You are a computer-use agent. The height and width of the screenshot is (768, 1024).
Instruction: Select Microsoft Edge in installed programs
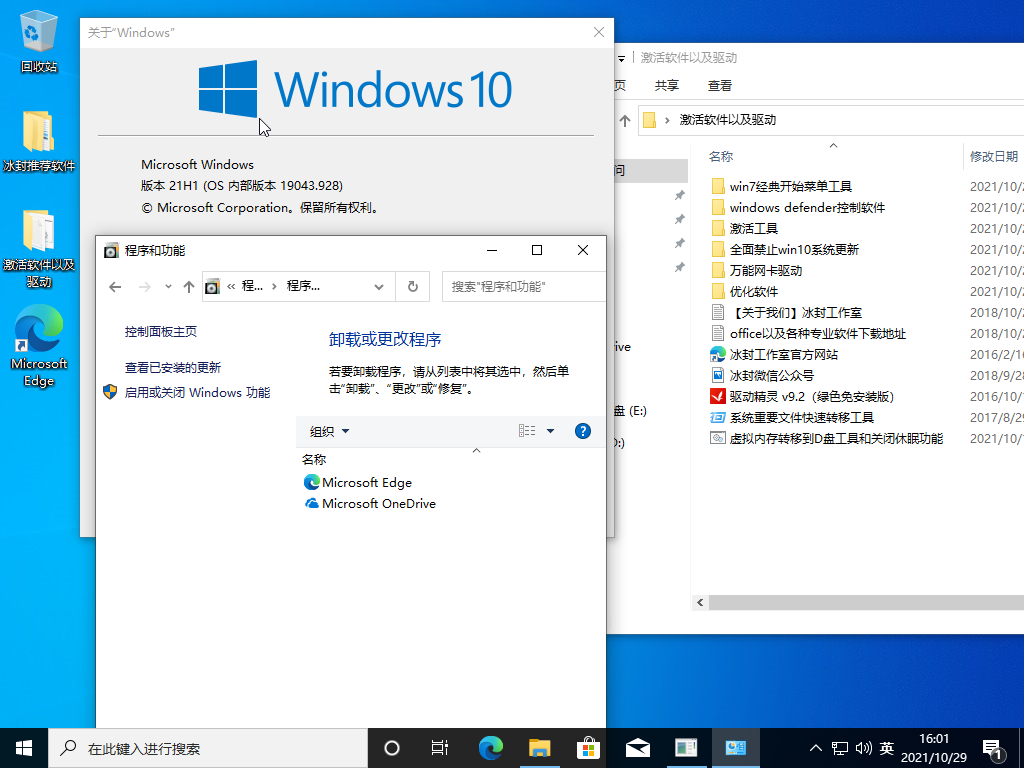pyautogui.click(x=358, y=483)
